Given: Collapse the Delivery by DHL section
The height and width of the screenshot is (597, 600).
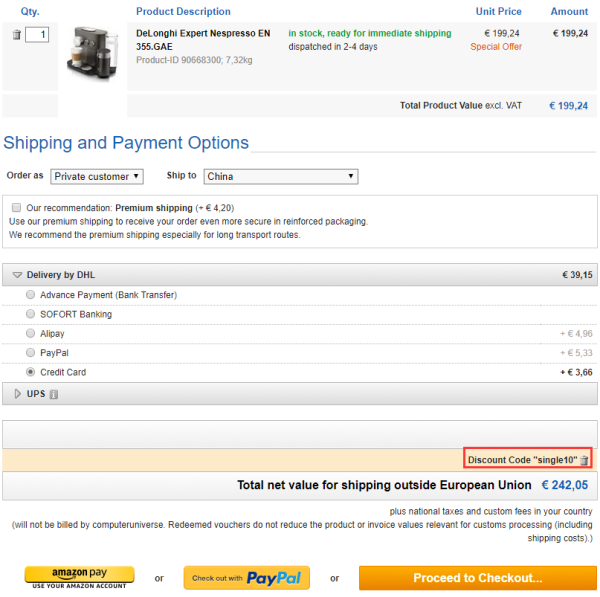Looking at the screenshot, I should [300, 275].
